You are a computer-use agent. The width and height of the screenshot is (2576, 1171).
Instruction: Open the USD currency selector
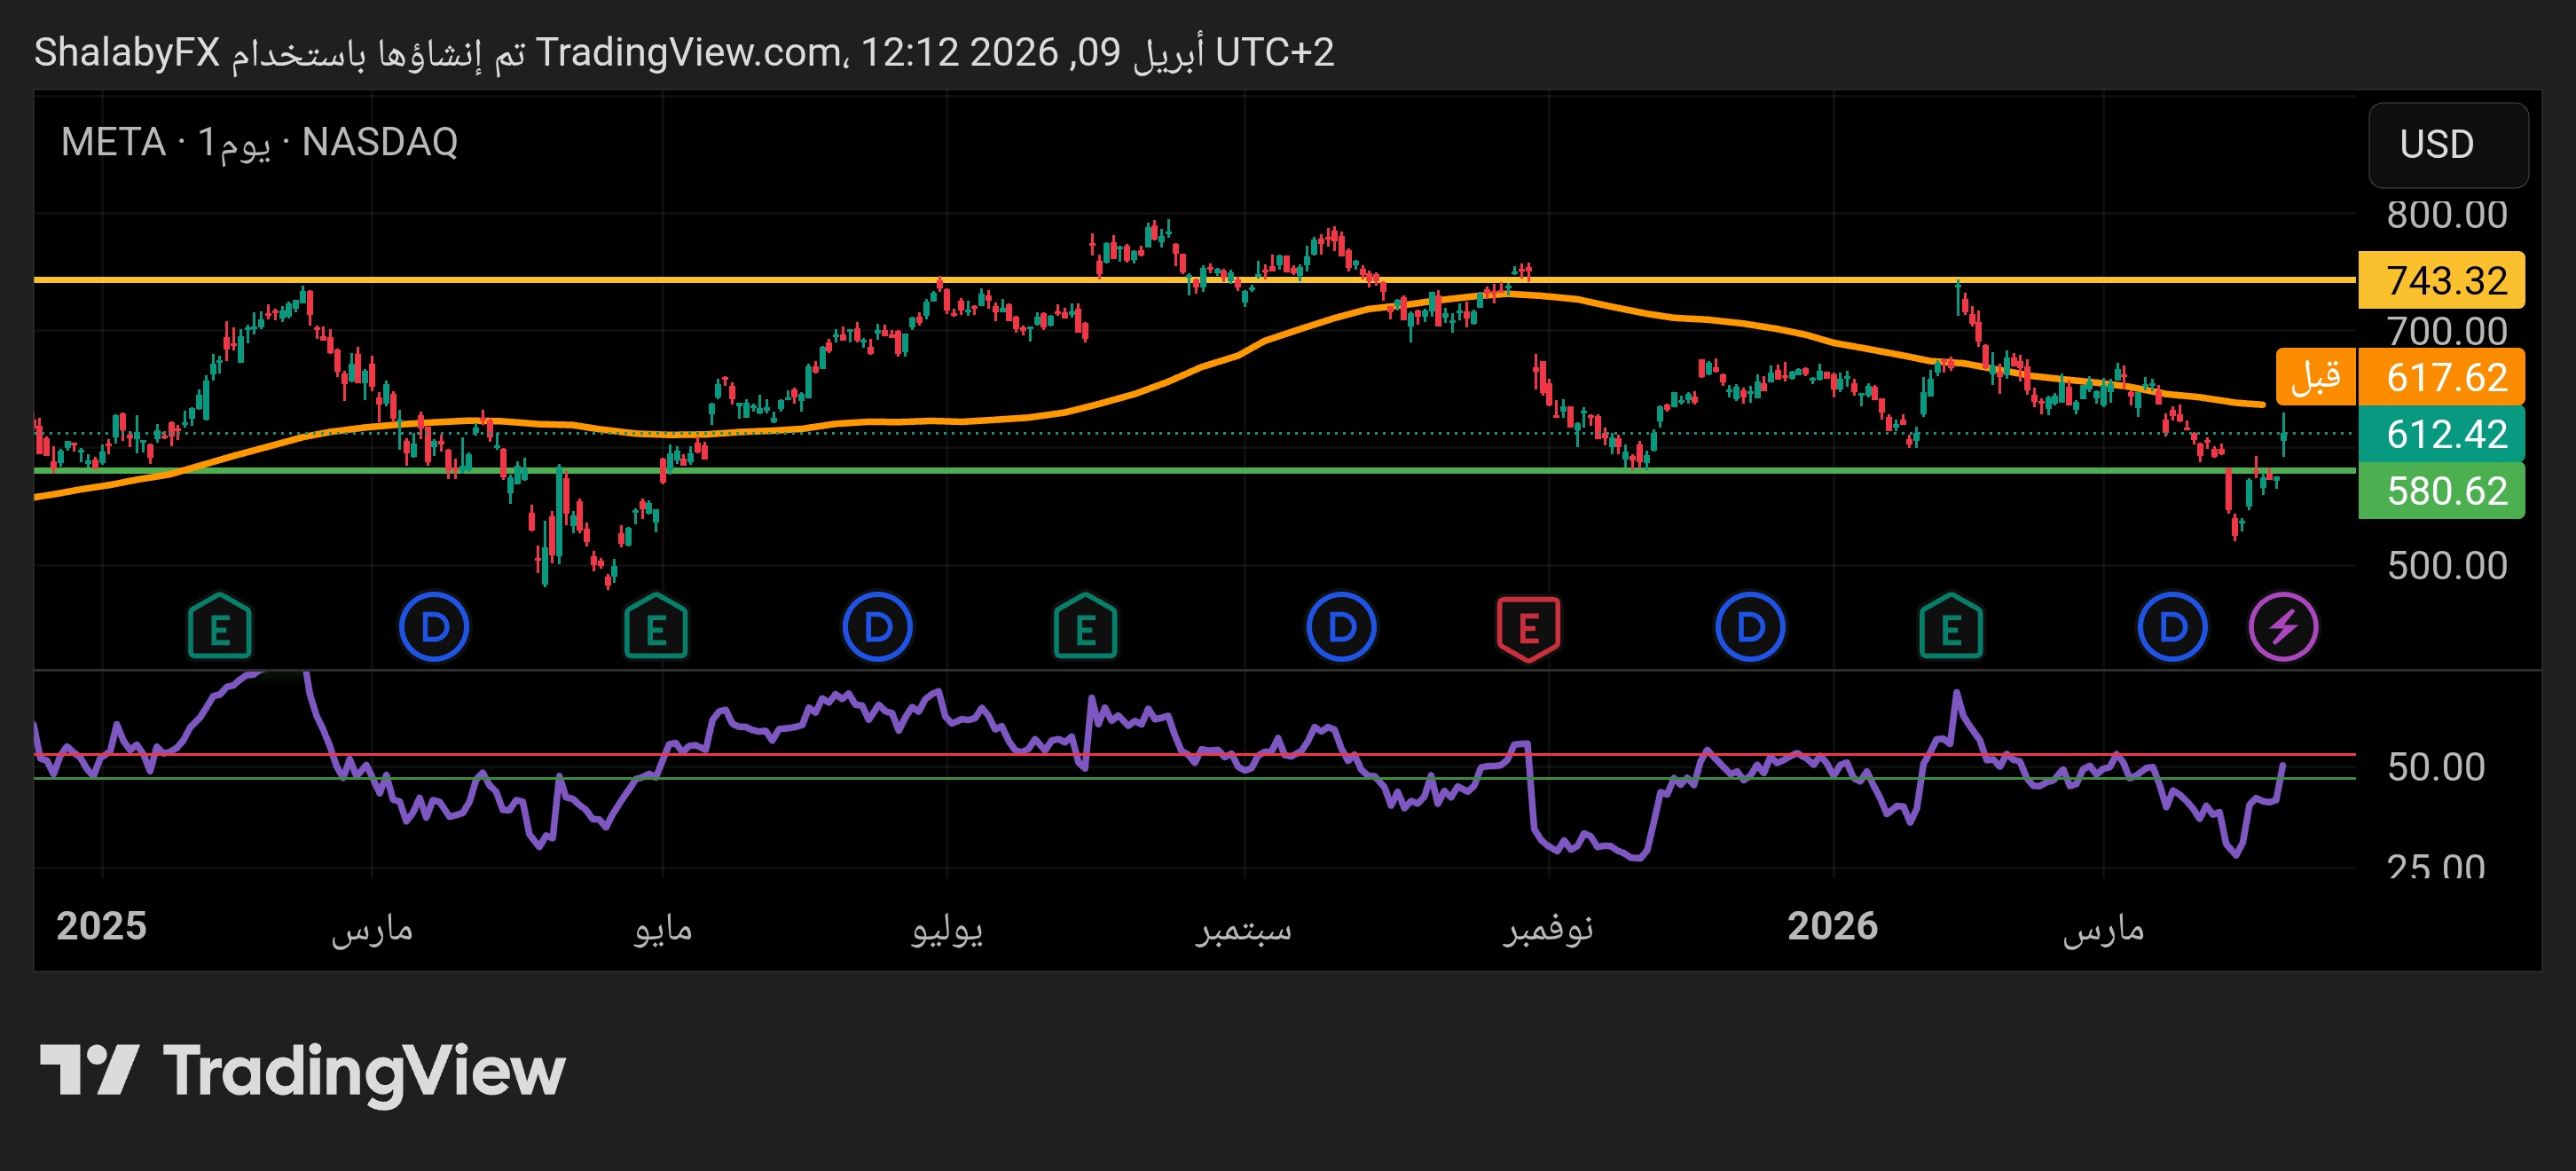pyautogui.click(x=2447, y=145)
